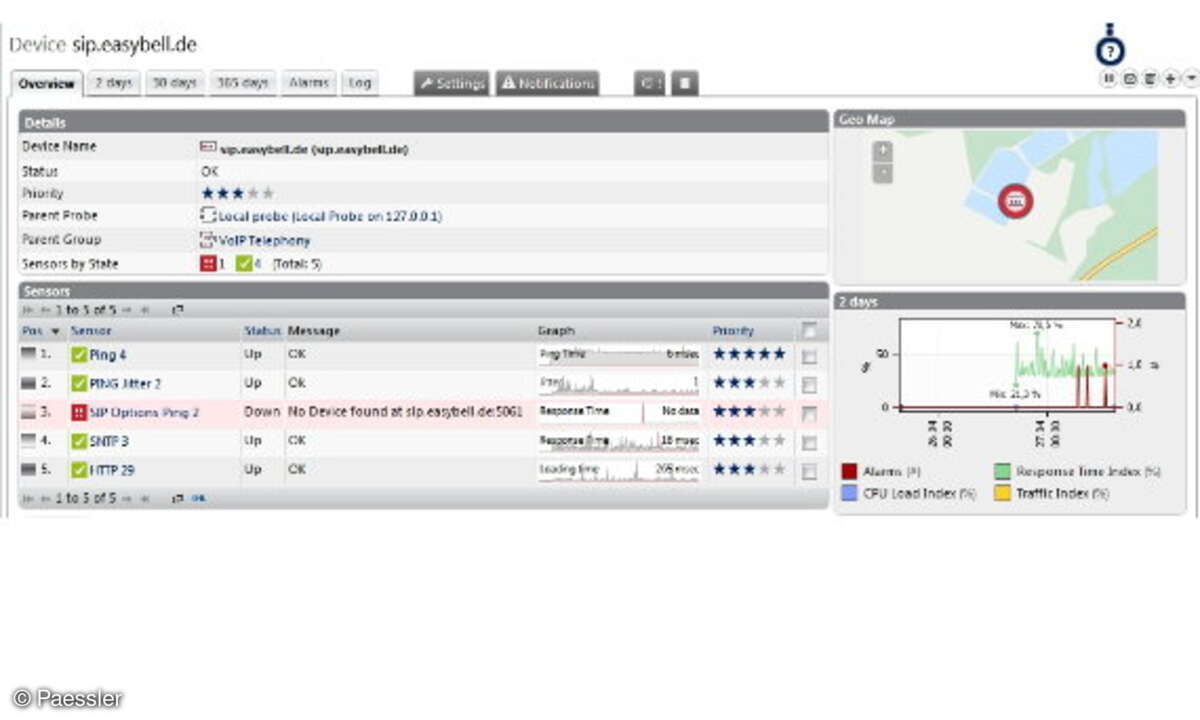
Task: Open table in new window icon above sensors
Action: pyautogui.click(x=178, y=310)
